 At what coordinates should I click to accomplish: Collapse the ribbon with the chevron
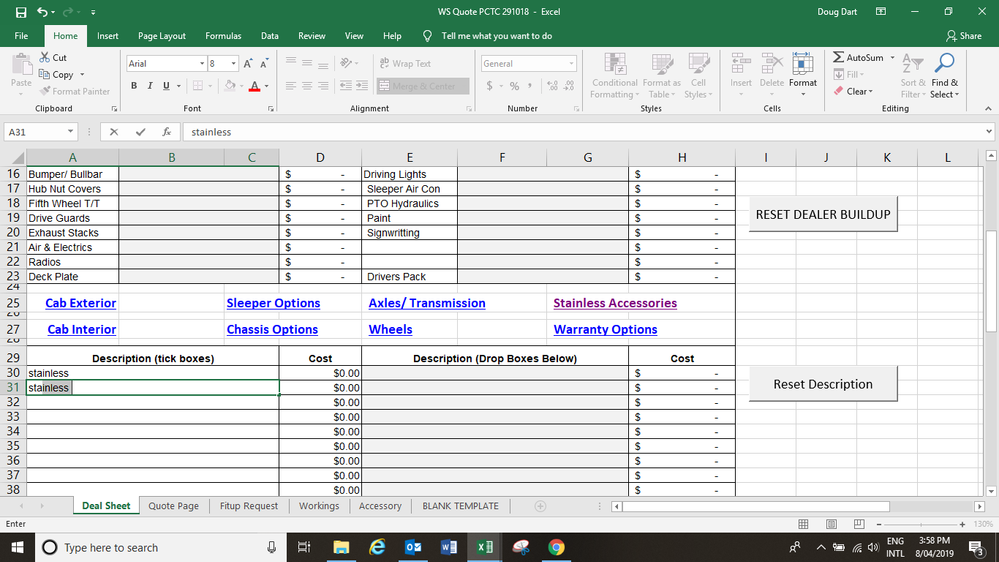[988, 108]
